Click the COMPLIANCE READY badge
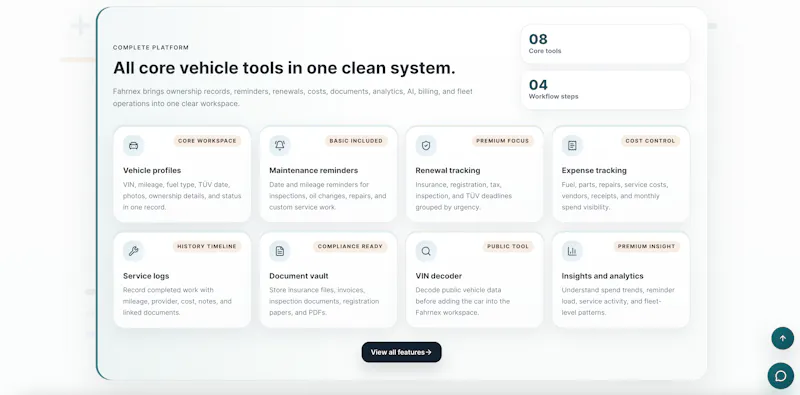Viewport: 800px width, 395px height. point(350,246)
